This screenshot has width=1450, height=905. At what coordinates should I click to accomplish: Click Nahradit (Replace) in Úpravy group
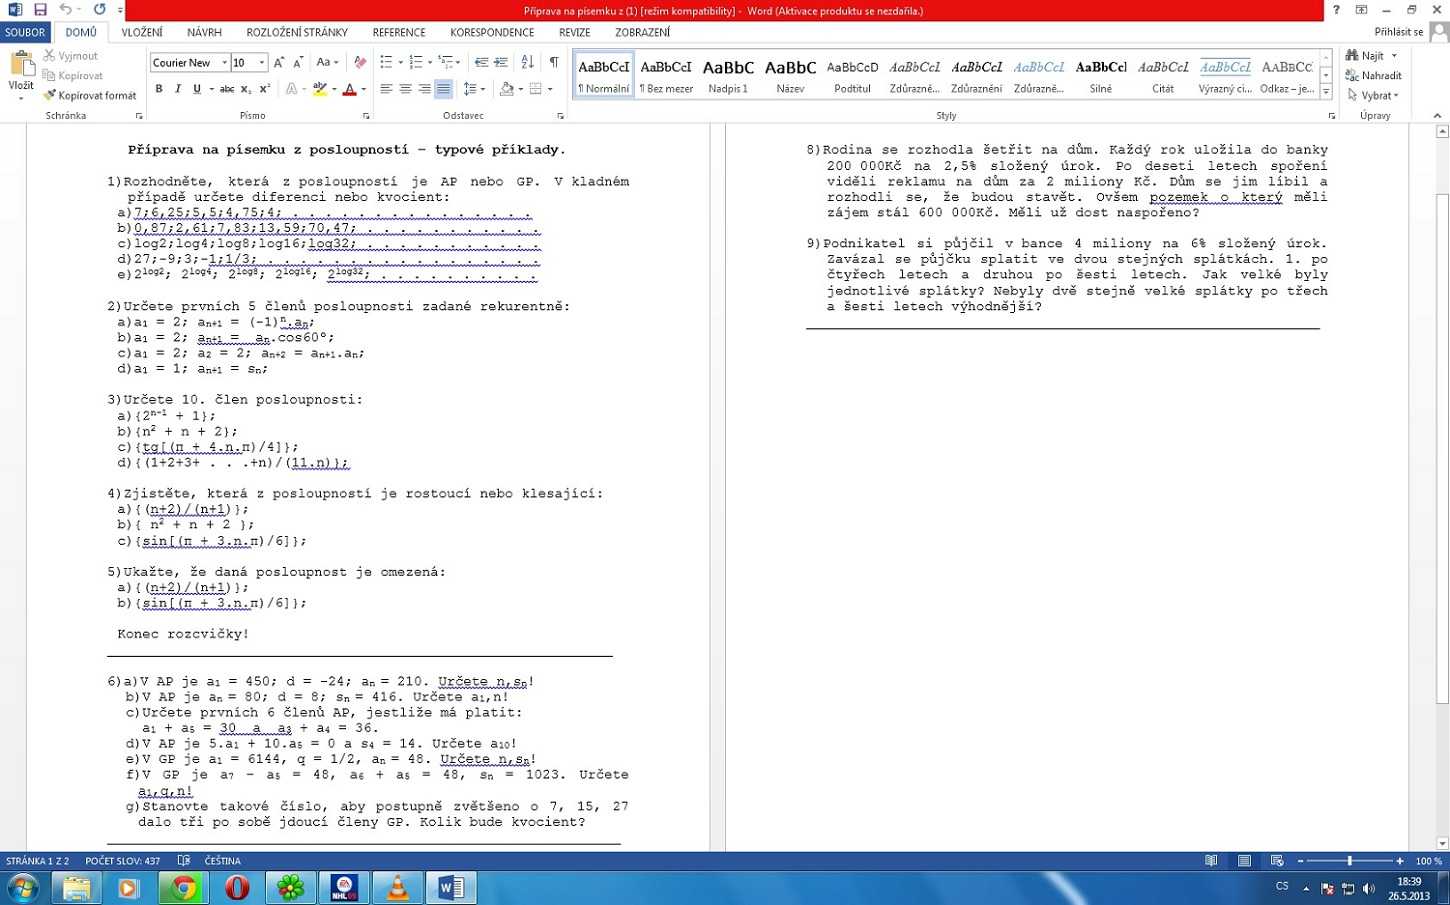click(1373, 76)
